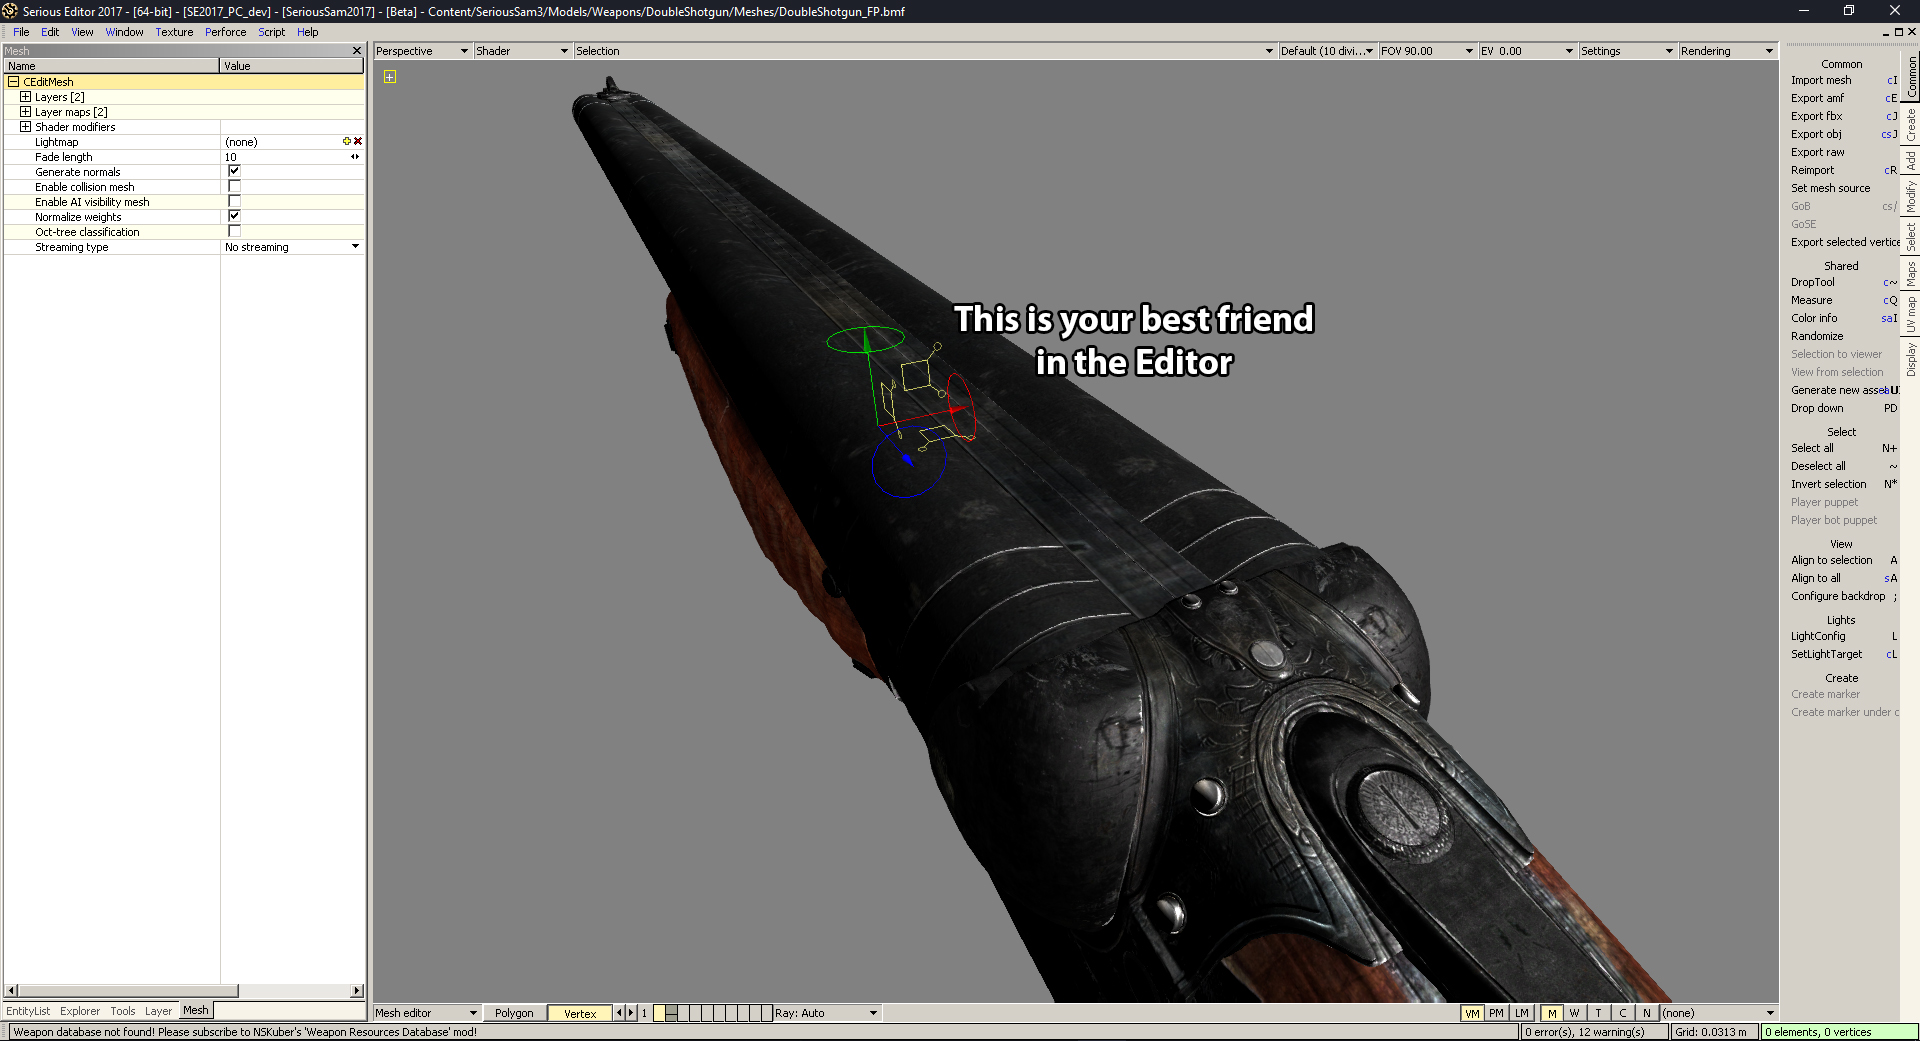
Task: Open the Script menu
Action: pos(272,32)
